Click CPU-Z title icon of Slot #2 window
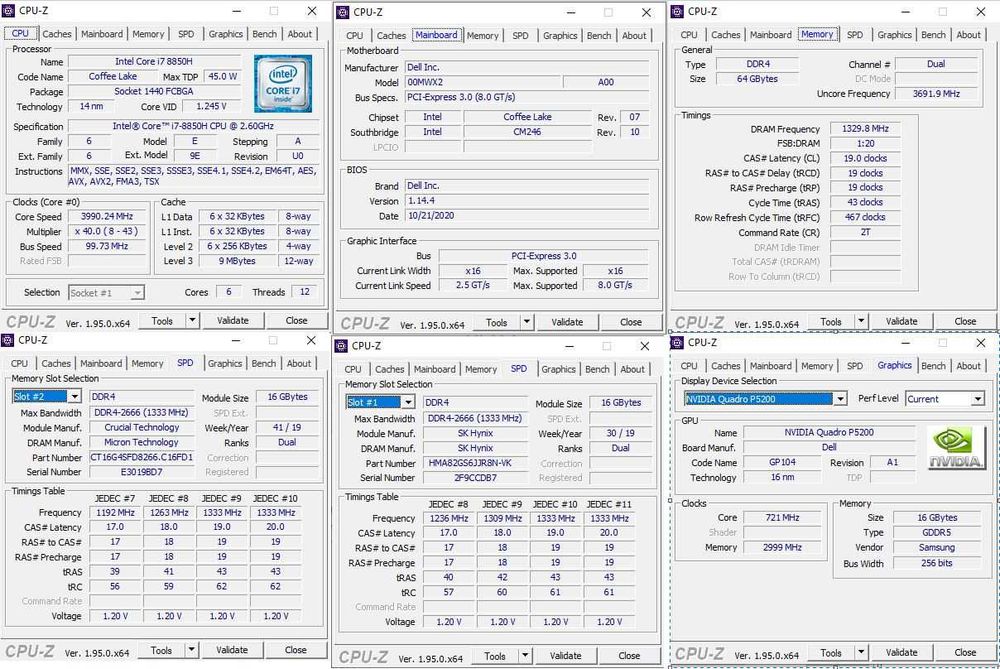 [x=8, y=340]
